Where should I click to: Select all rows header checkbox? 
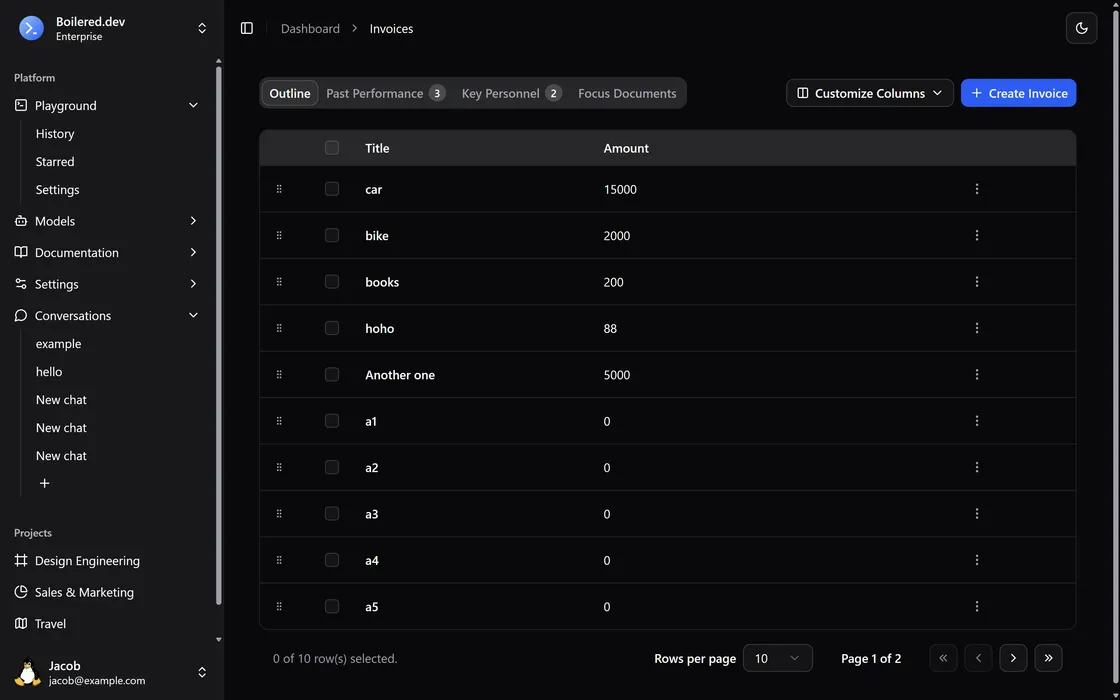click(332, 148)
